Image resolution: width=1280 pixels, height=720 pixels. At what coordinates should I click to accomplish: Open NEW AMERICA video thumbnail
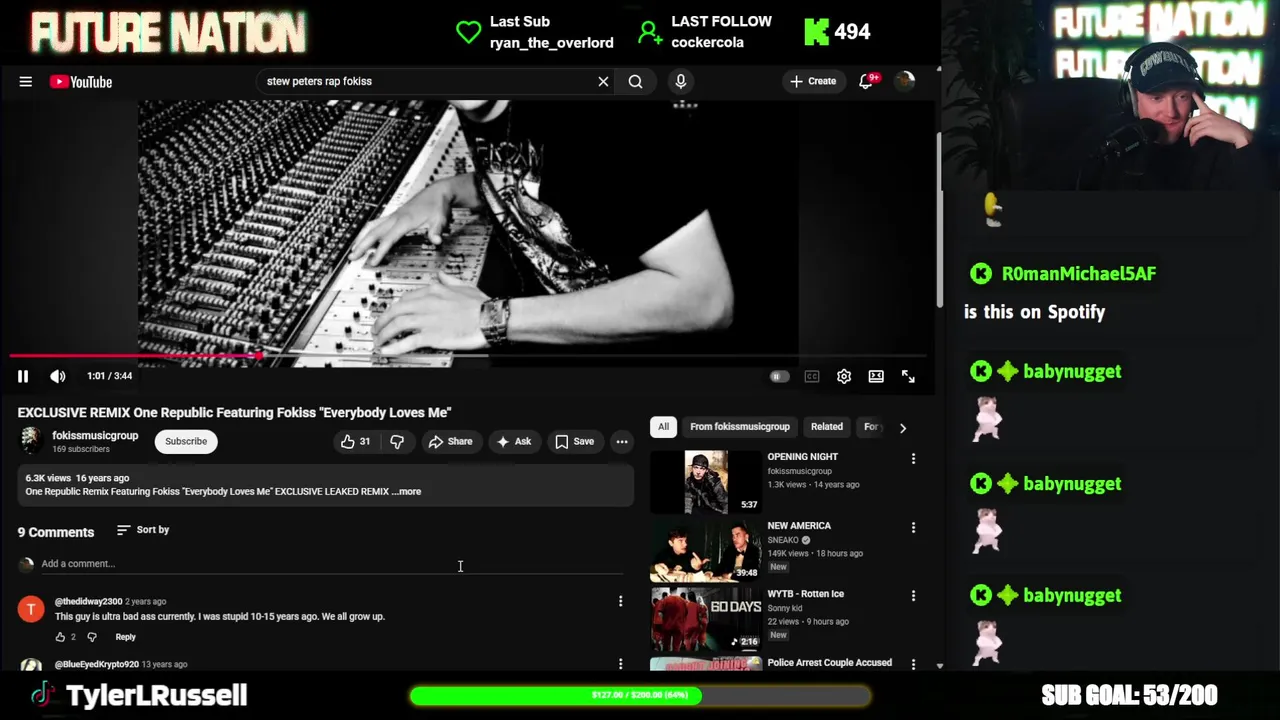pos(706,550)
